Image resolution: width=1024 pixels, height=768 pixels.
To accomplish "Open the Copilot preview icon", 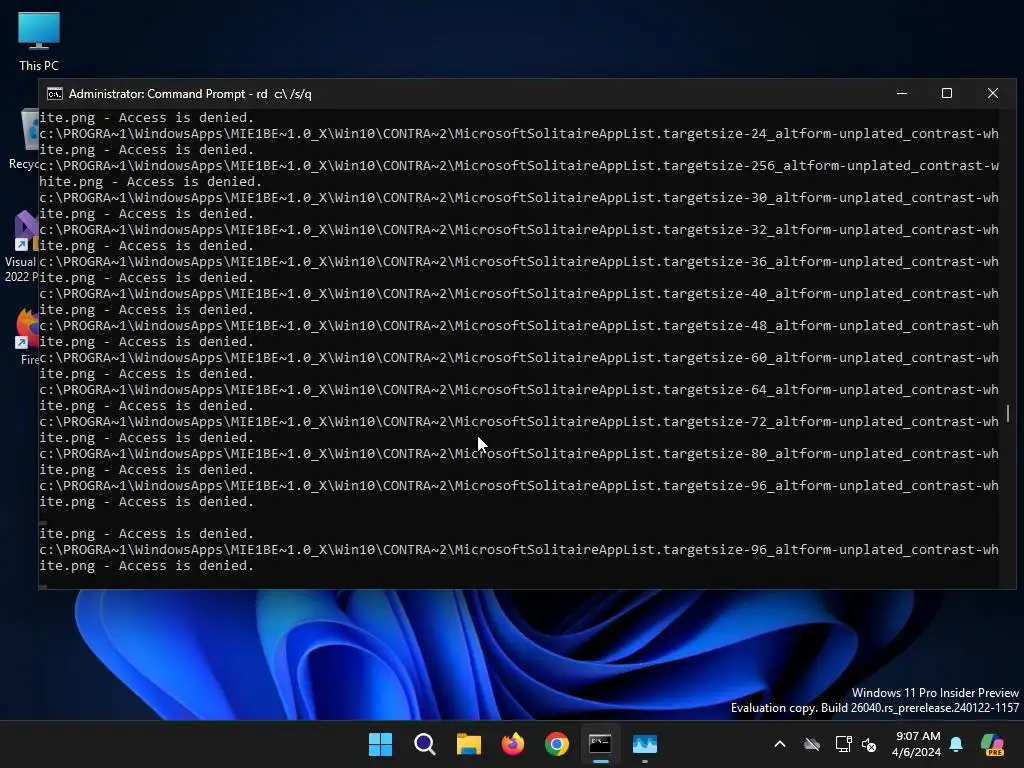I will tap(992, 744).
